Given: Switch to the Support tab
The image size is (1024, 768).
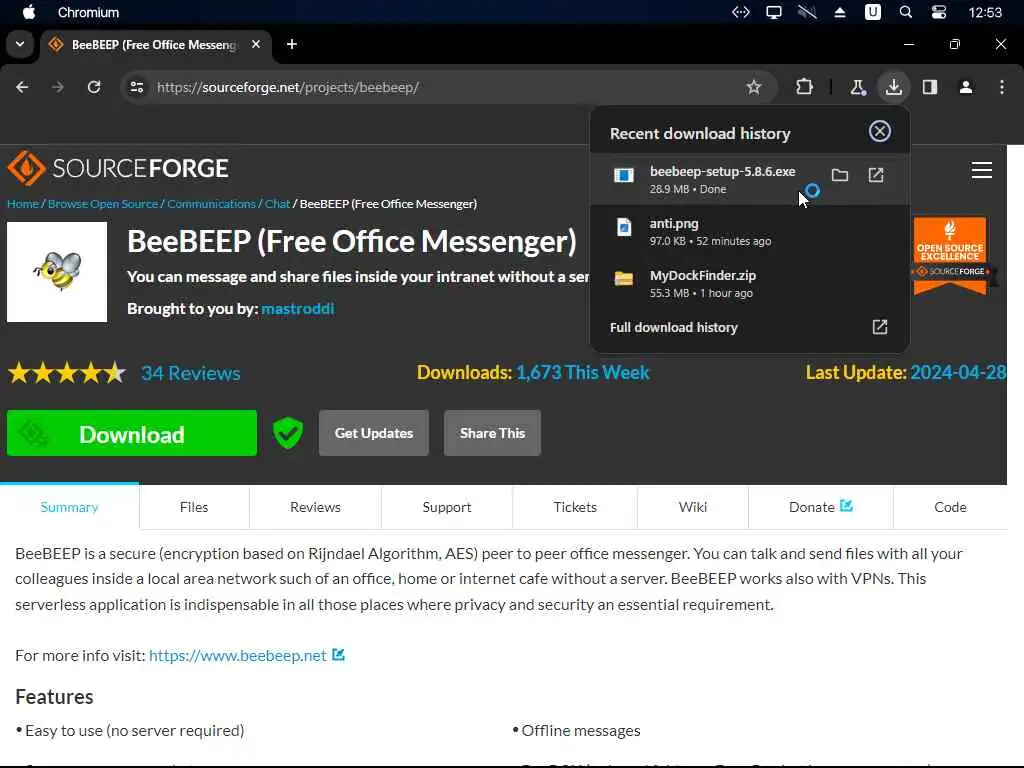Looking at the screenshot, I should [x=447, y=507].
